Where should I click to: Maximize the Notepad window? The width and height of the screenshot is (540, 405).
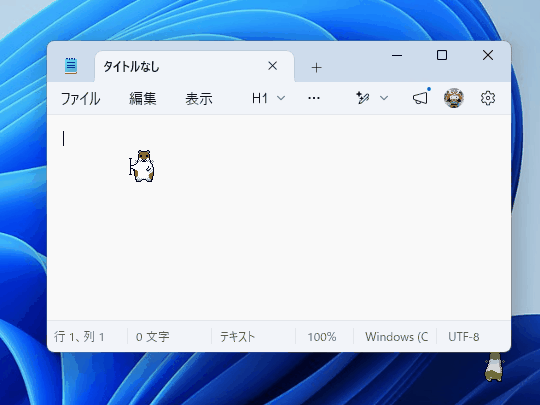click(442, 55)
